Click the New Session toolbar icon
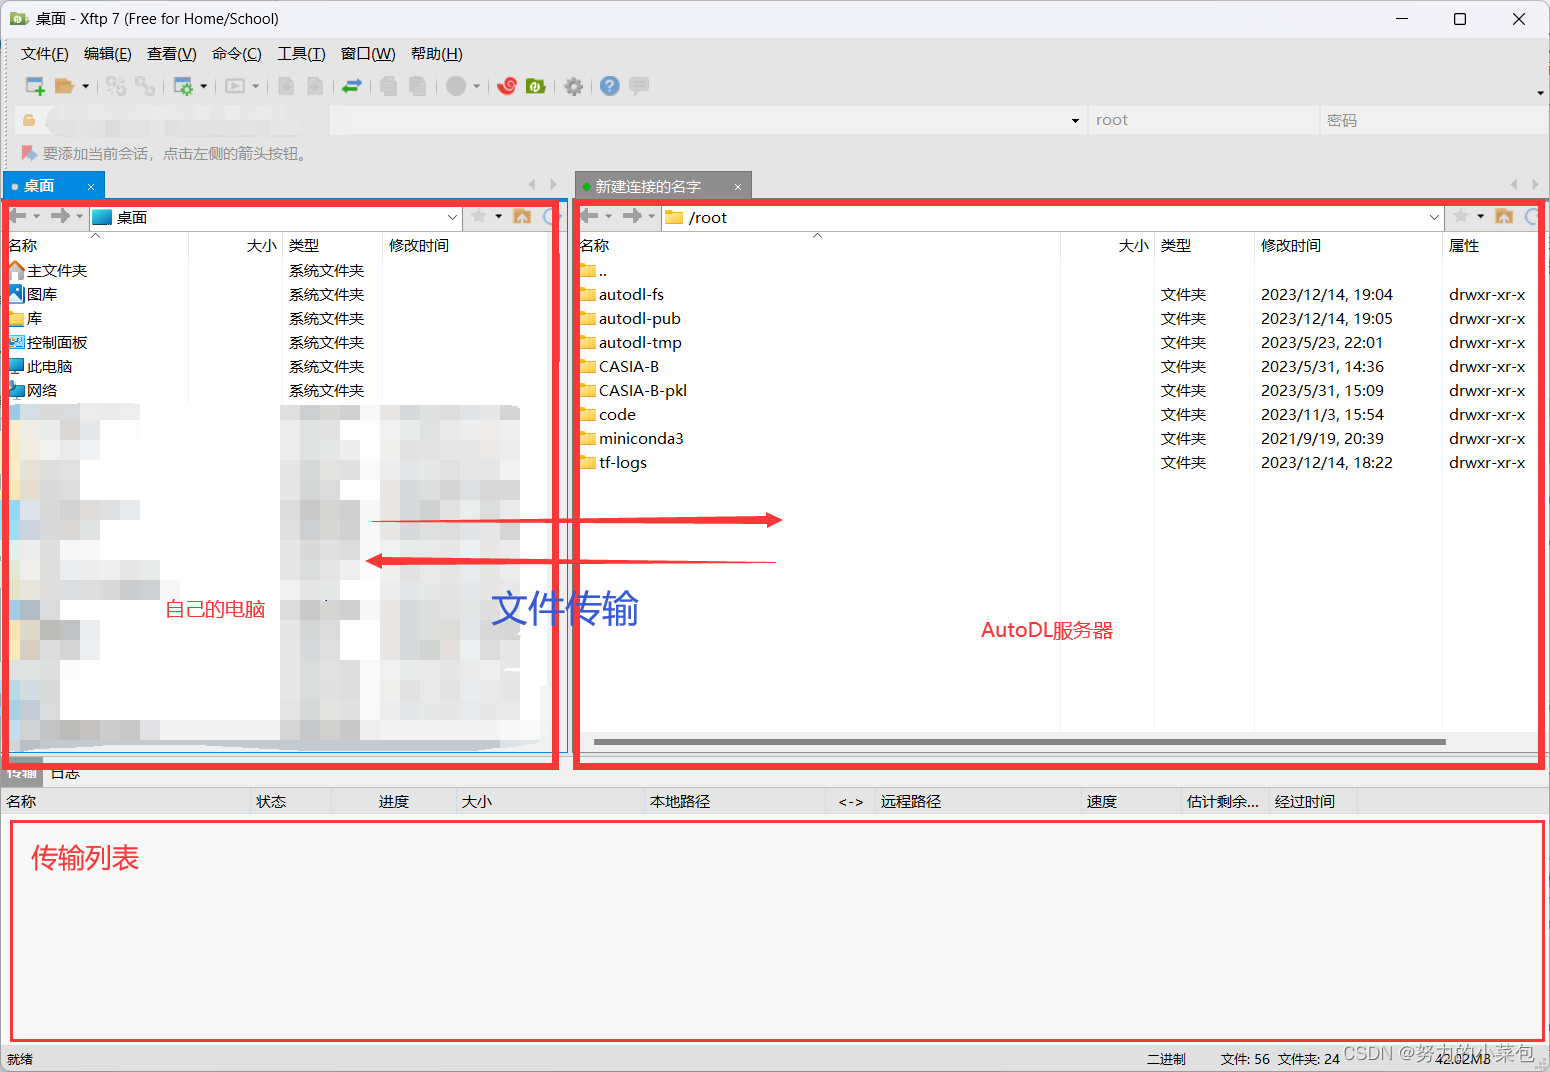The image size is (1550, 1072). [x=35, y=86]
